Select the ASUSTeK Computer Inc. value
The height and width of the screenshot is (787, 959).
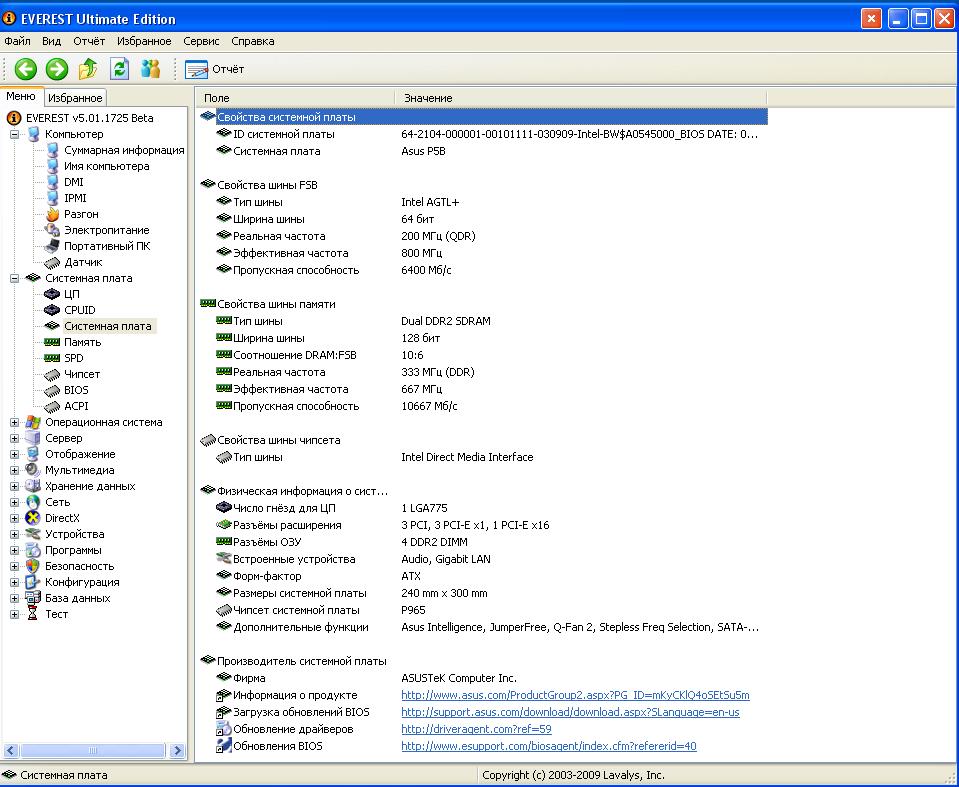point(459,678)
